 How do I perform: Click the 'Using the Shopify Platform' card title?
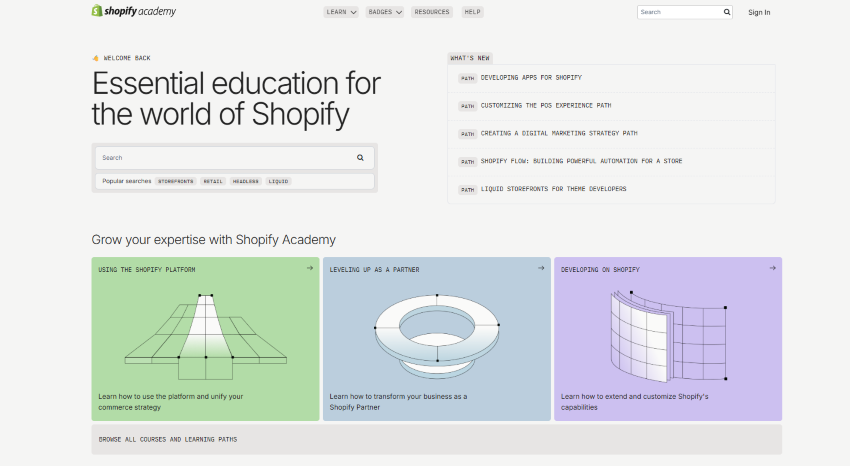(147, 269)
